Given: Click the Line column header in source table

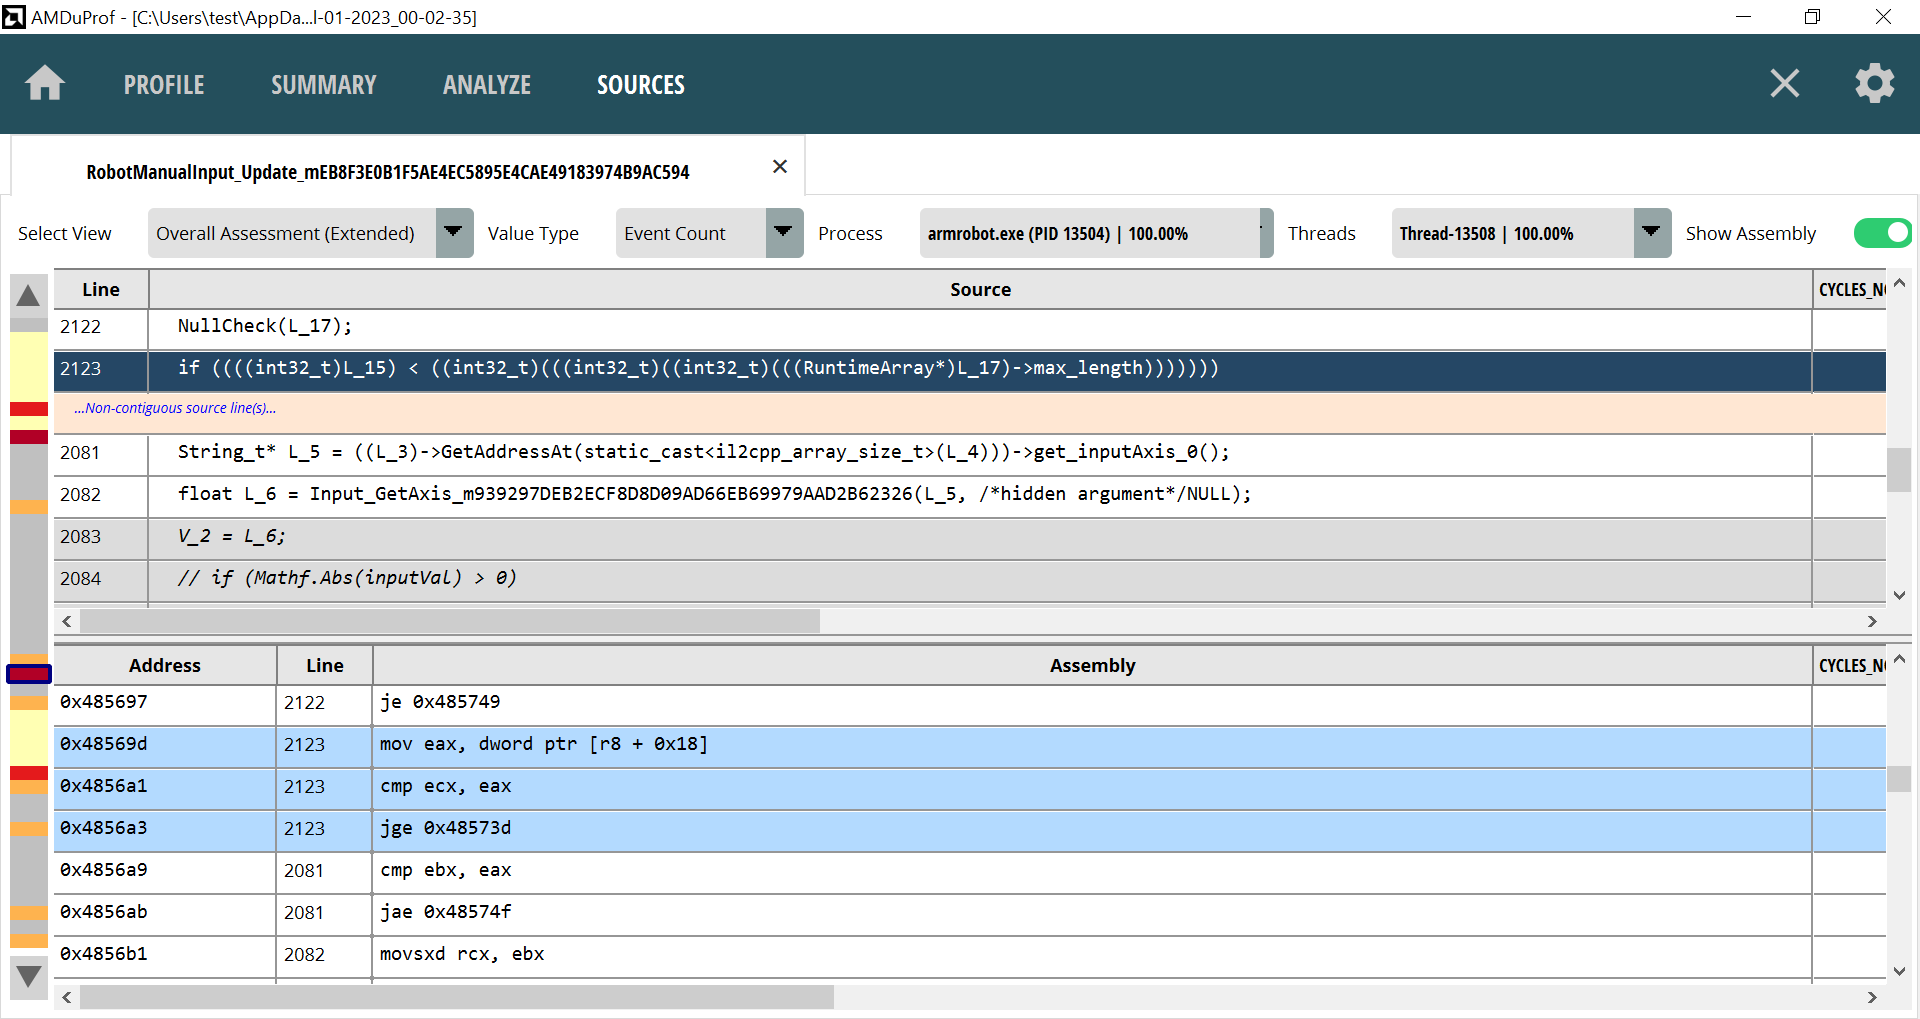Looking at the screenshot, I should point(101,289).
